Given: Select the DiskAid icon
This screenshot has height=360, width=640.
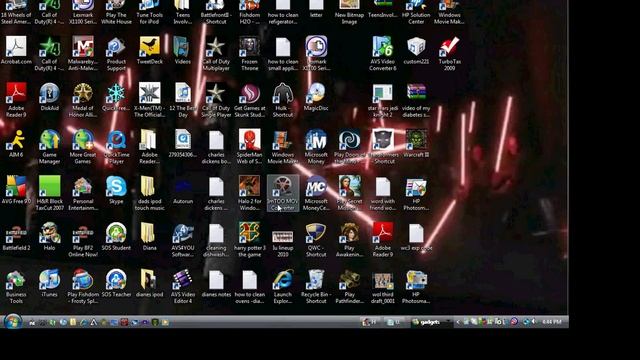Looking at the screenshot, I should tap(49, 97).
